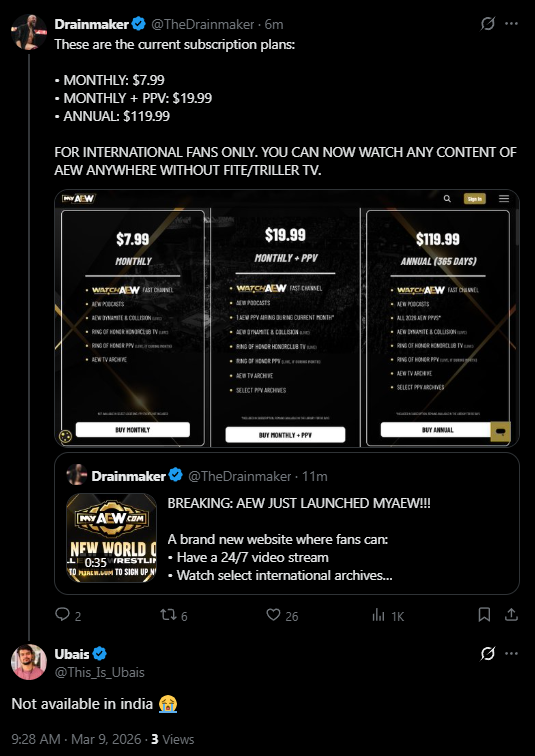Click the reply icon under Drainmaker's post

[62, 614]
